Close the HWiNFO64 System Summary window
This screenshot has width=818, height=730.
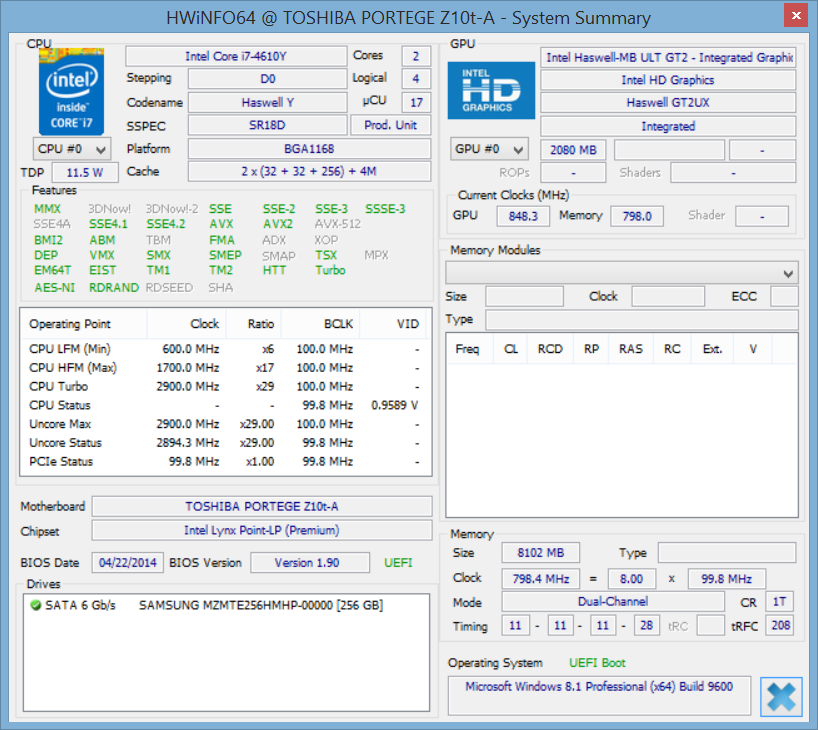pyautogui.click(x=796, y=15)
